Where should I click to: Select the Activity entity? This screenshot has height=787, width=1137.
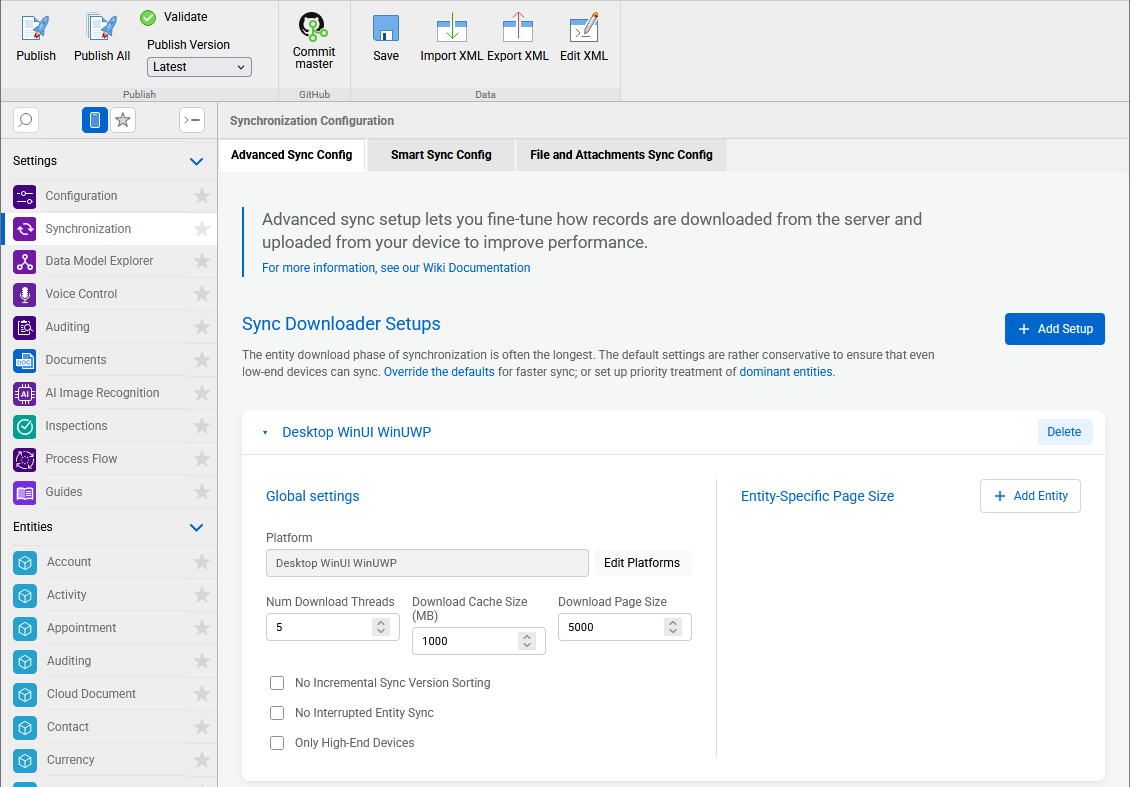pos(109,595)
